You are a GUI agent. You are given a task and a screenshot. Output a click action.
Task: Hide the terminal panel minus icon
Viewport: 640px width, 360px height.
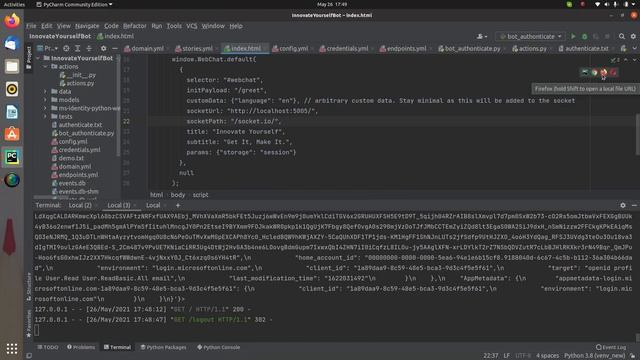634,205
